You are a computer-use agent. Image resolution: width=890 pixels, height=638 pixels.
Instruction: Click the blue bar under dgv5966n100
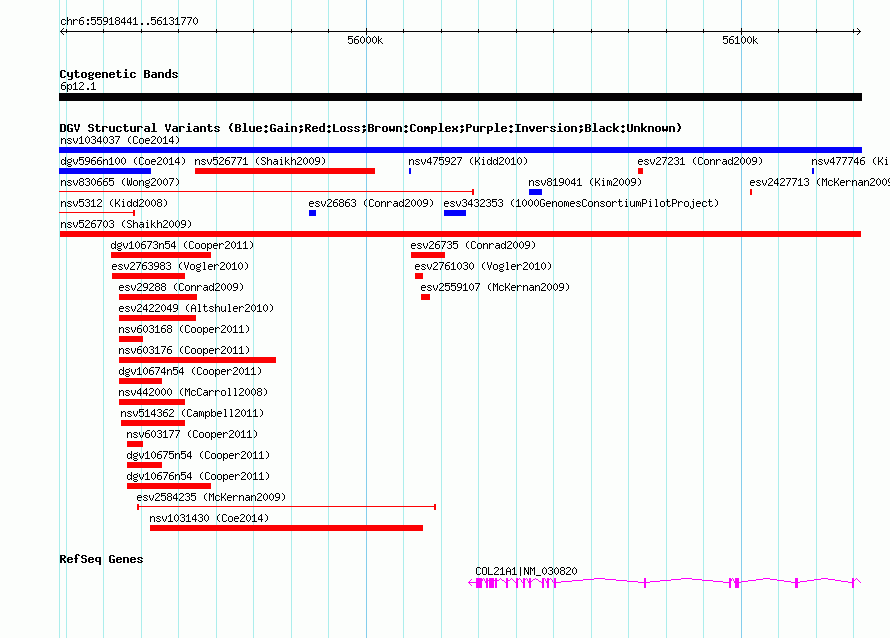click(105, 171)
